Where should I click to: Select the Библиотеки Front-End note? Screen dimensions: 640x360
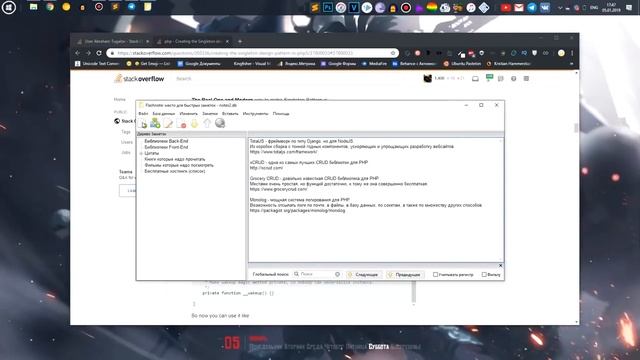[166, 147]
